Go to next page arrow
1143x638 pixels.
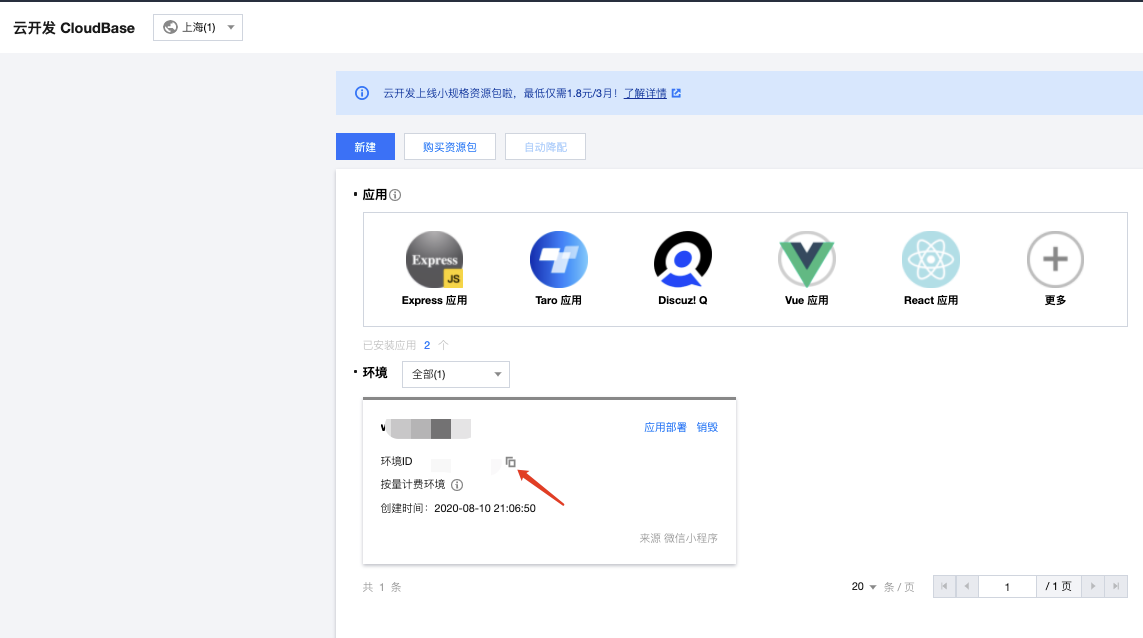pyautogui.click(x=1093, y=586)
